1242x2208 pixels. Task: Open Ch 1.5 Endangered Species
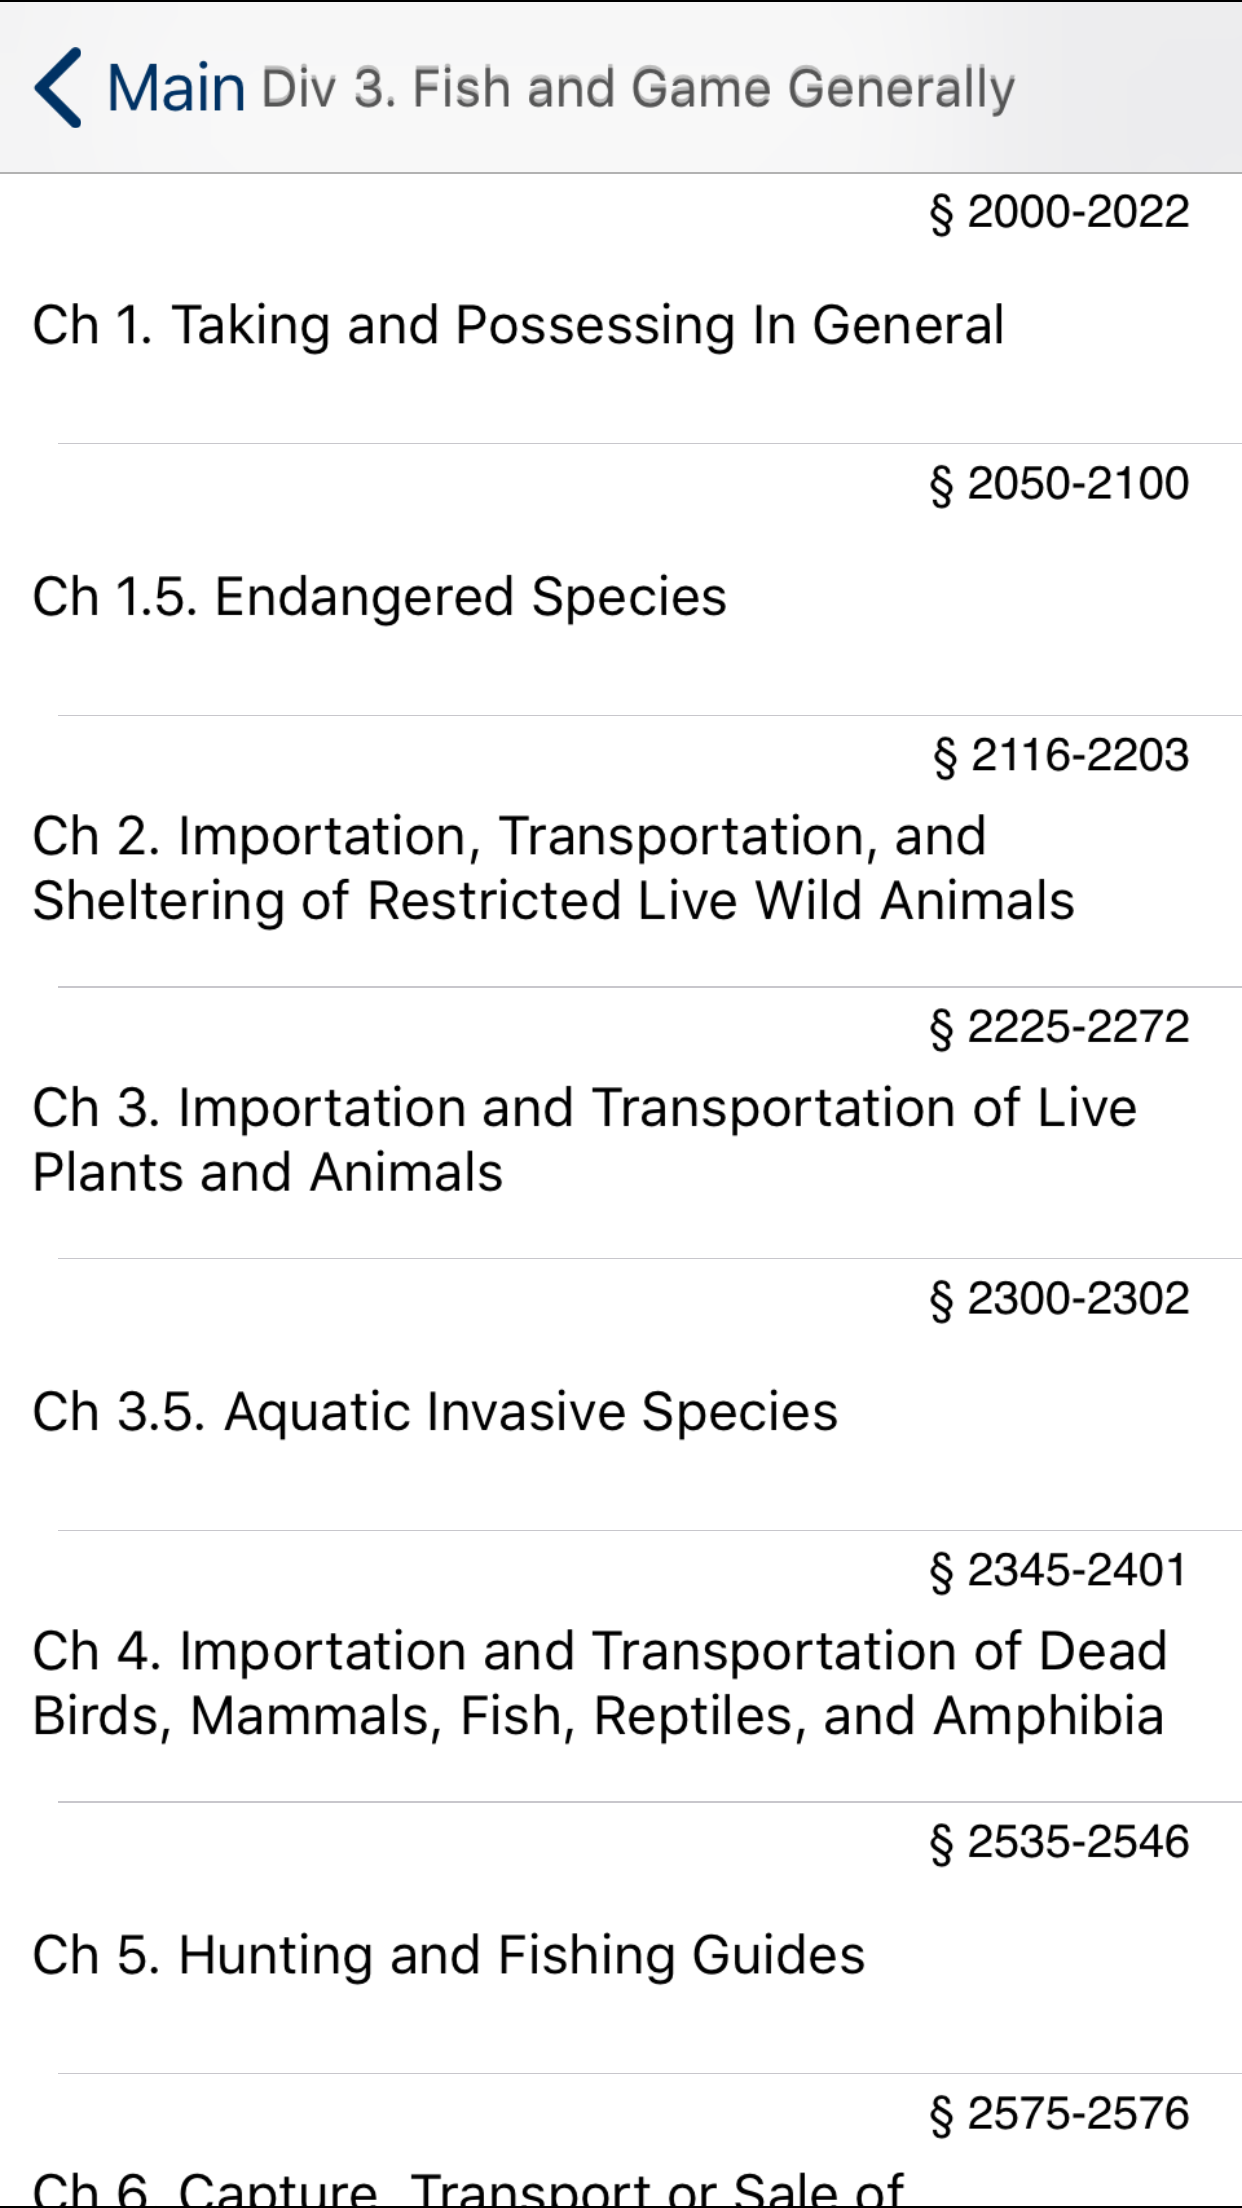[x=380, y=597]
